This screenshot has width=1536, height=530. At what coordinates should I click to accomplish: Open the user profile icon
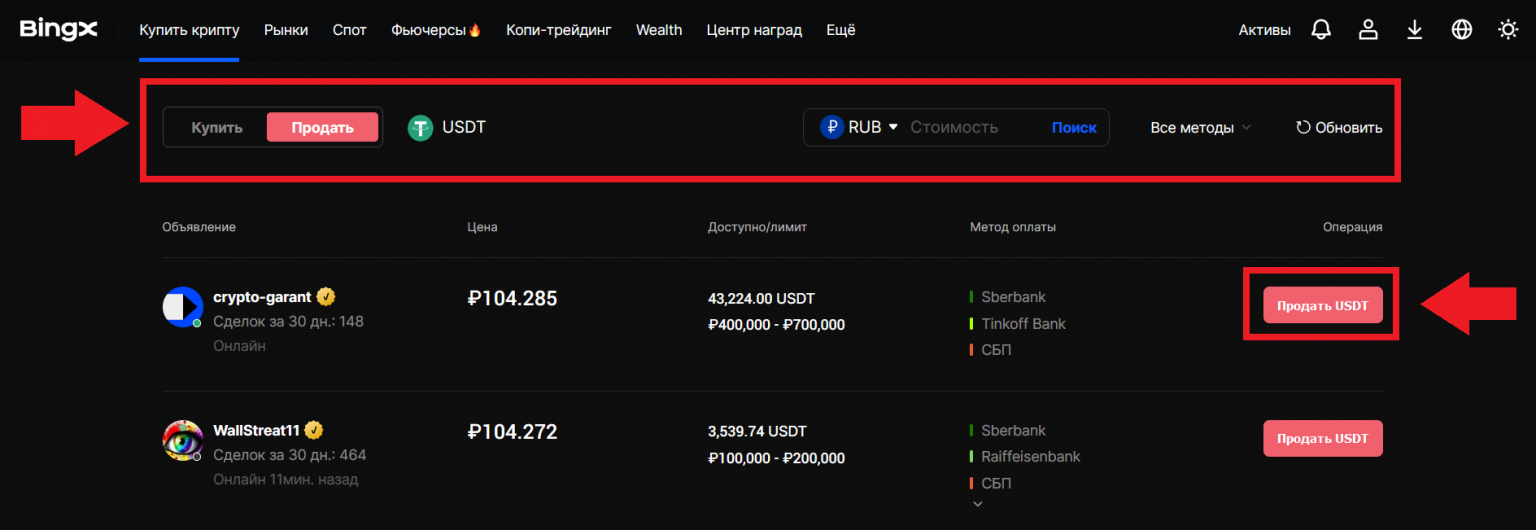tap(1368, 30)
